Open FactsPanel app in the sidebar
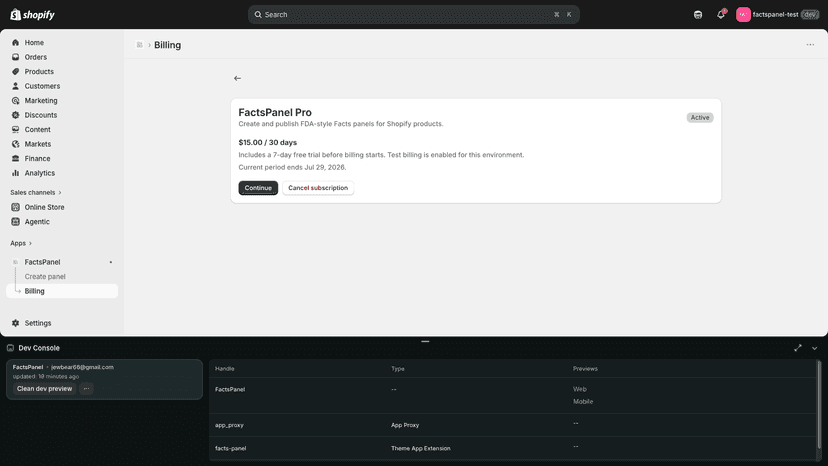828x466 pixels. pyautogui.click(x=42, y=262)
